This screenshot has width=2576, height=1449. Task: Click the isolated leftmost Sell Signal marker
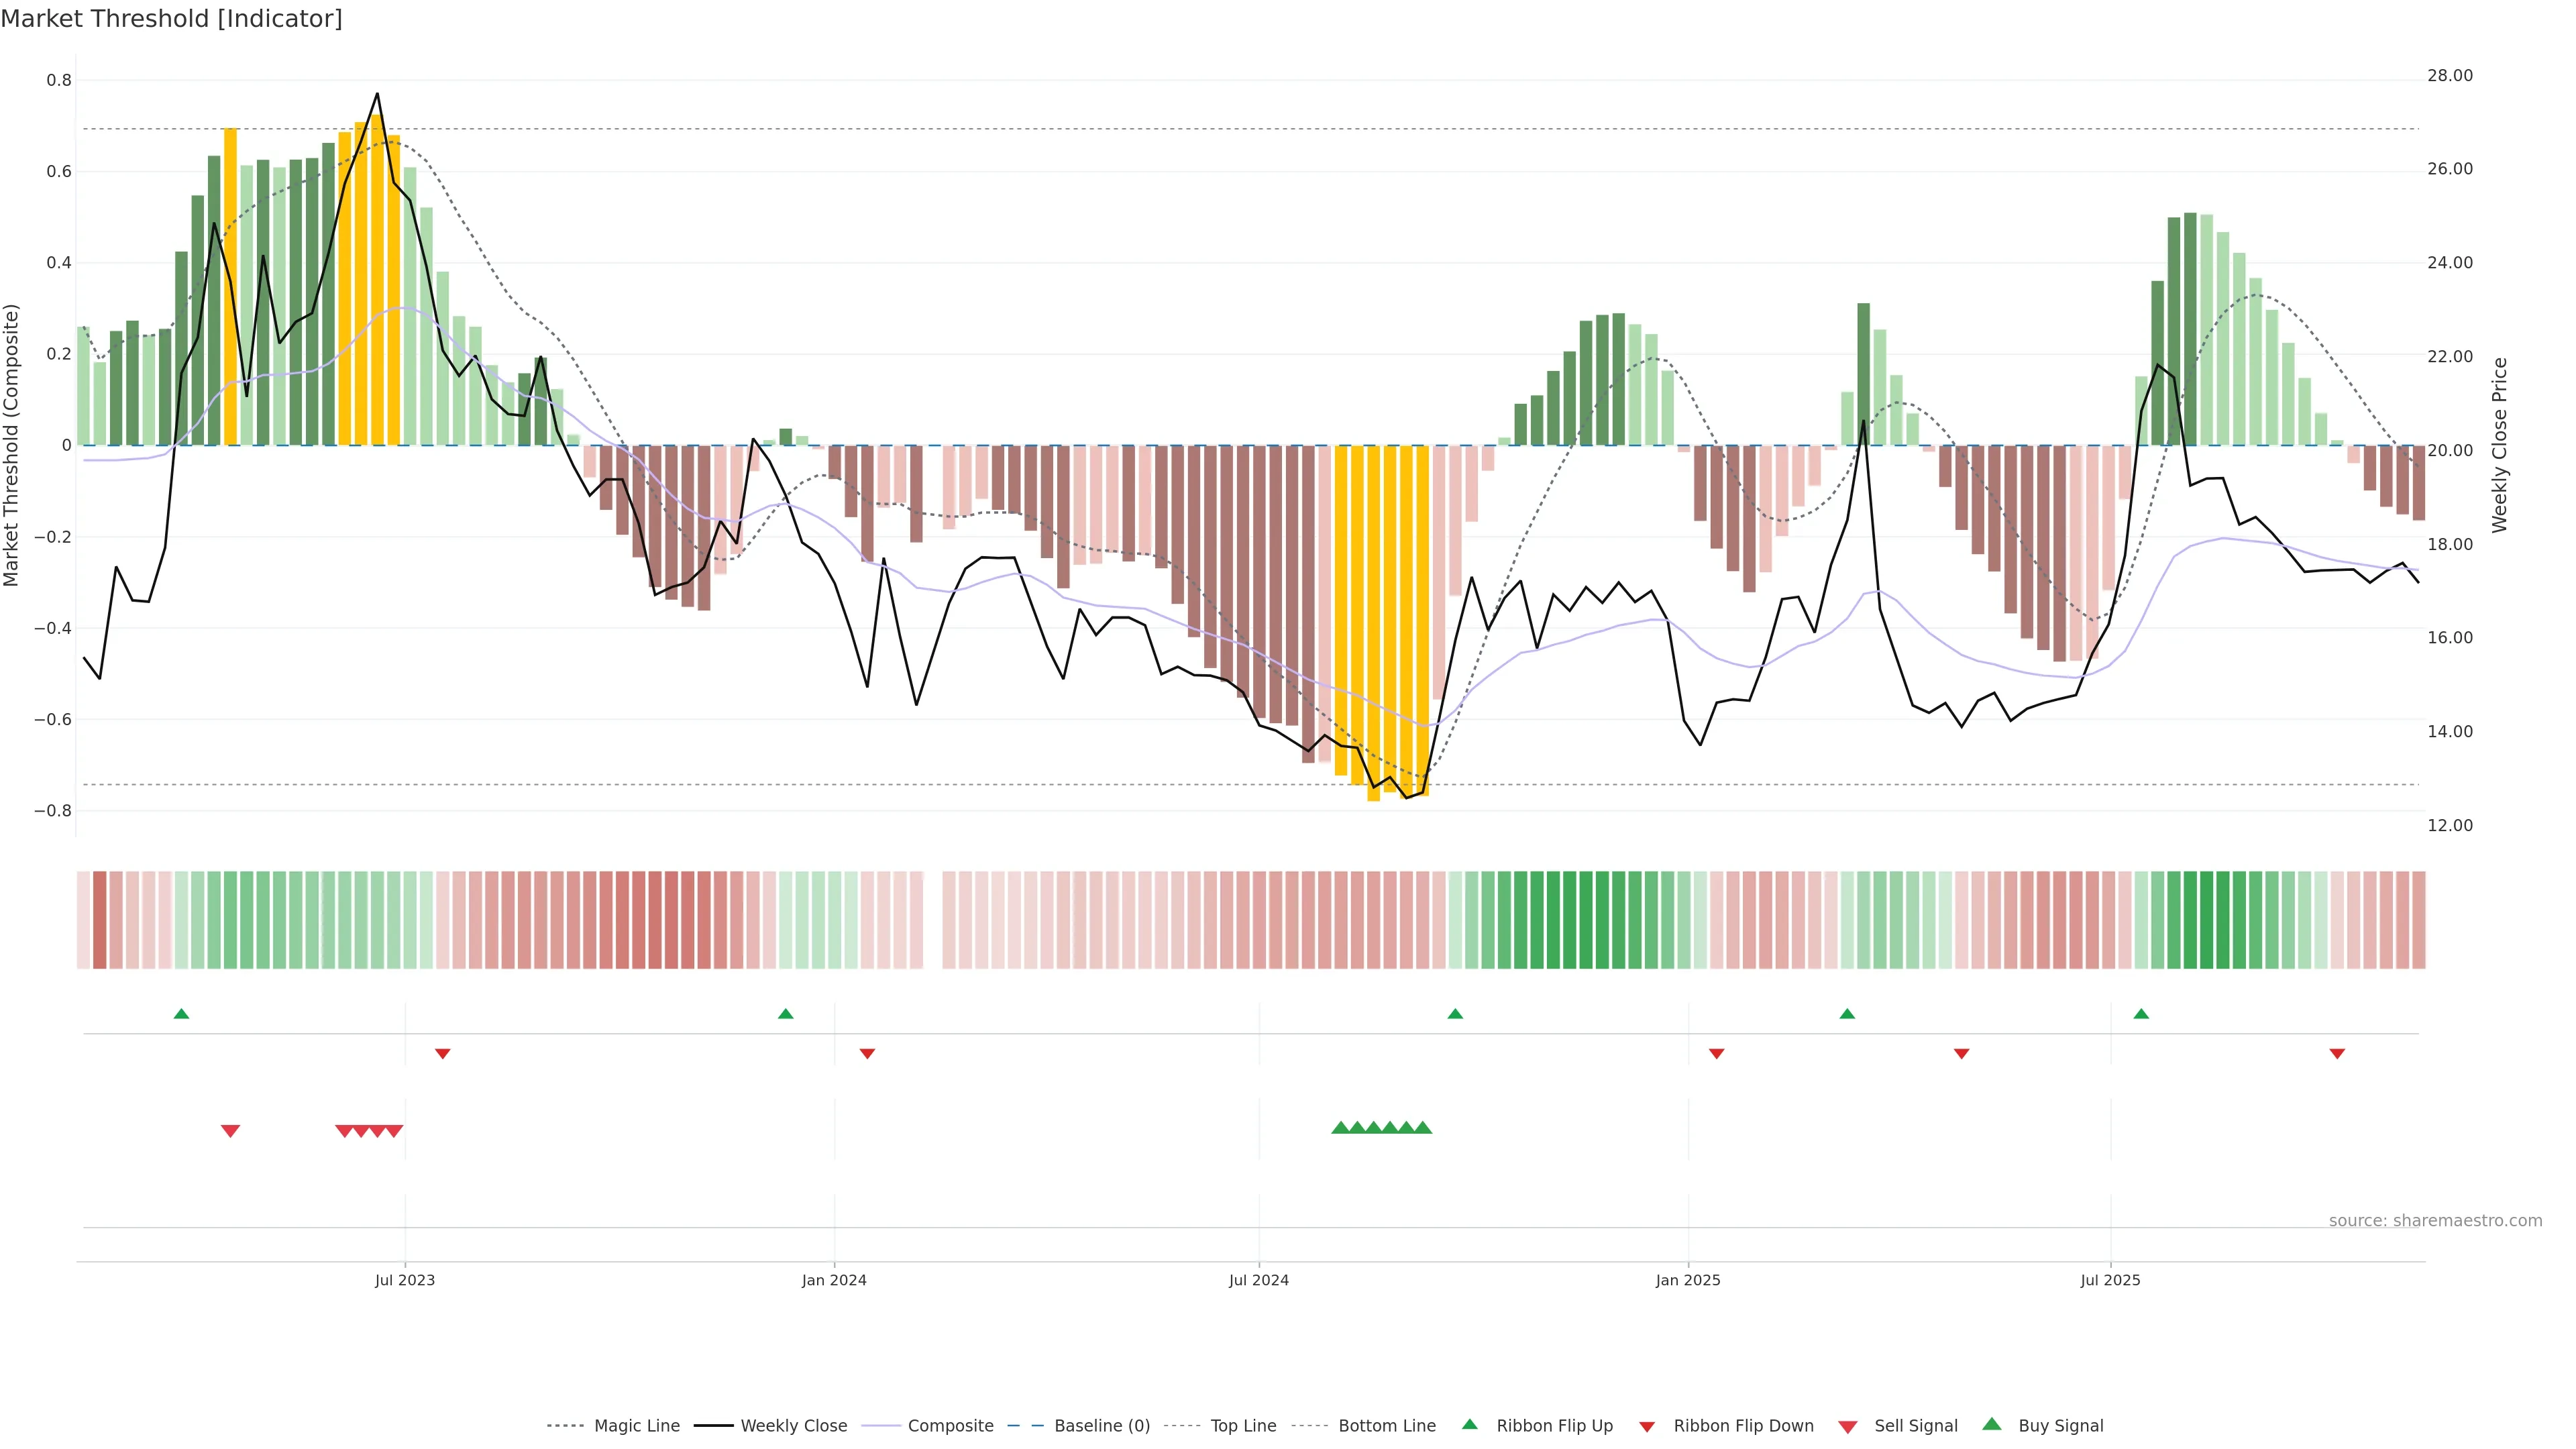coord(230,1131)
